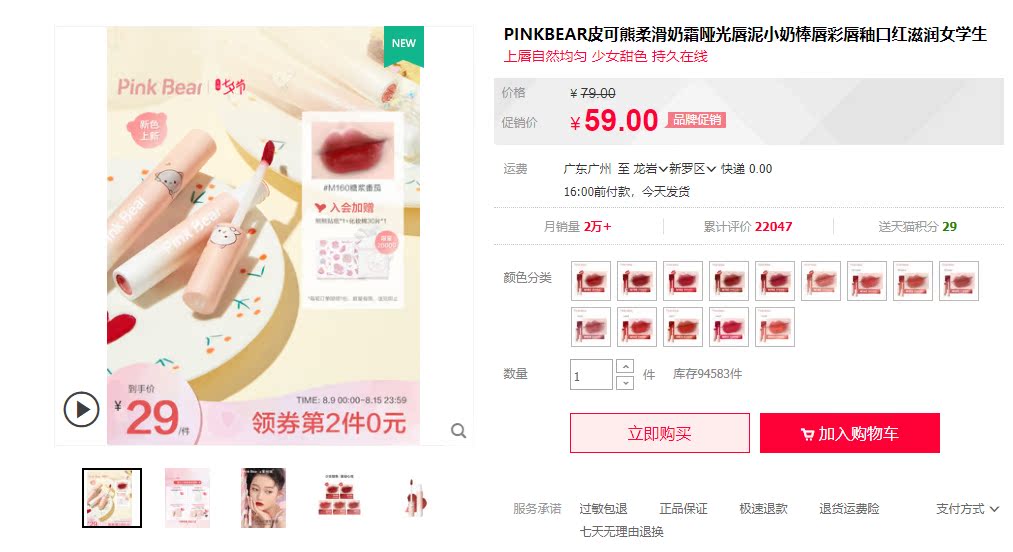1013x552 pixels.
Task: Increase quantity with the up arrow
Action: [x=625, y=366]
